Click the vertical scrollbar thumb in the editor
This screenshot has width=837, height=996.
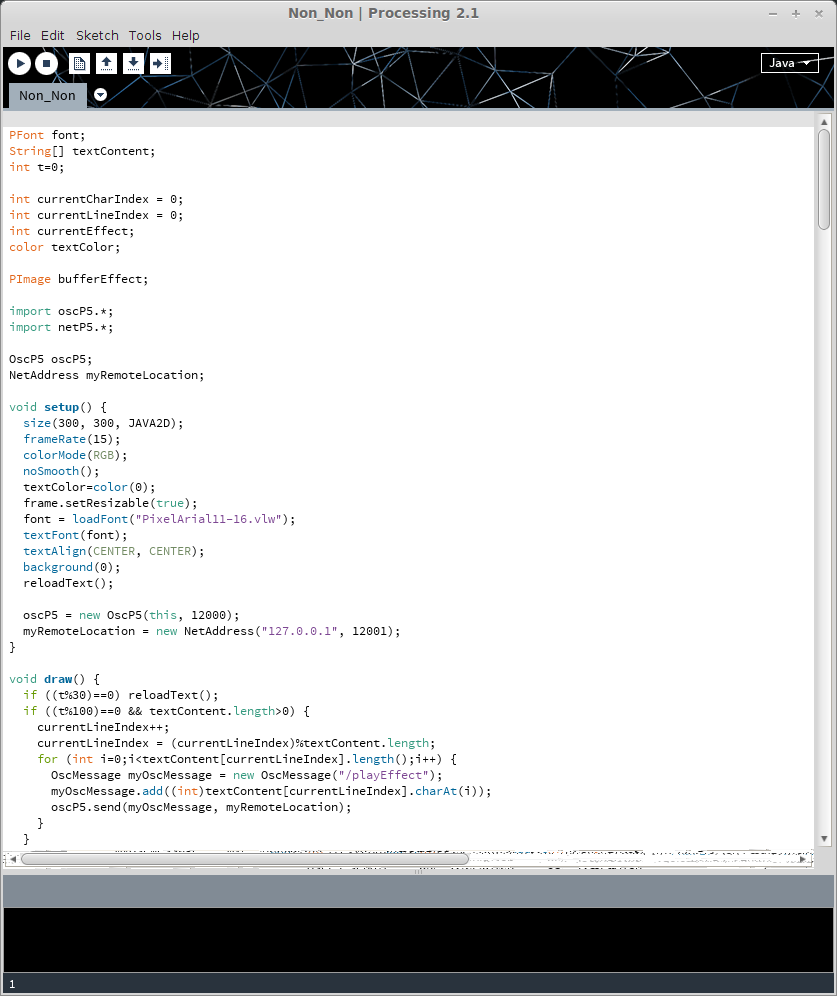coord(824,180)
